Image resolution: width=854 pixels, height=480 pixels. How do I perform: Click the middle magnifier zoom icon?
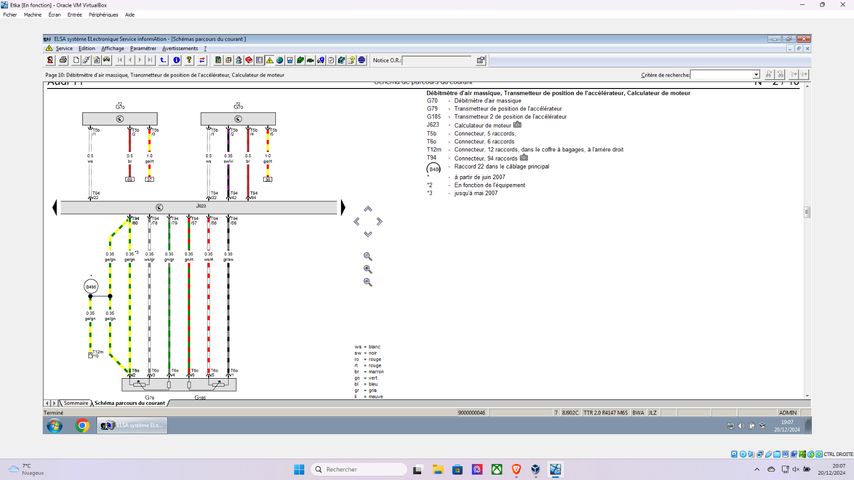[368, 269]
